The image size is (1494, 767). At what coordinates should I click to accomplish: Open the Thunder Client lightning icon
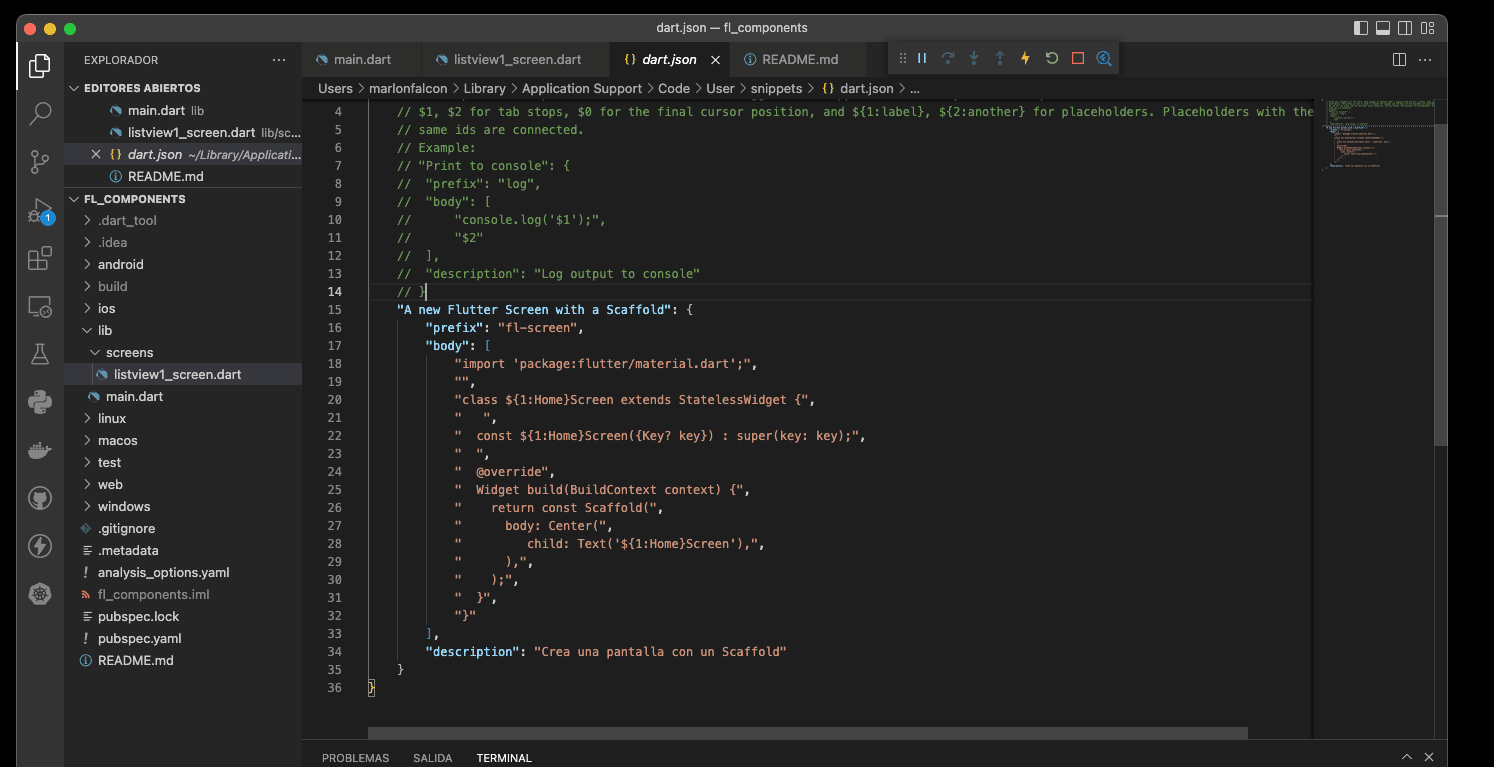tap(40, 546)
